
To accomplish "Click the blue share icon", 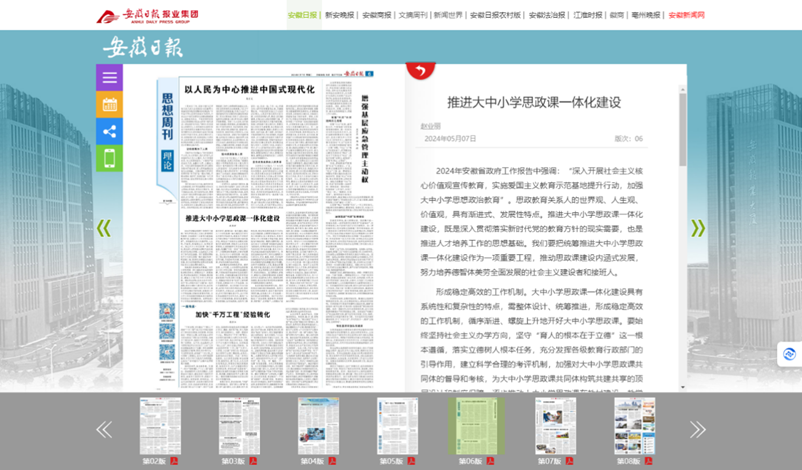I will (109, 131).
